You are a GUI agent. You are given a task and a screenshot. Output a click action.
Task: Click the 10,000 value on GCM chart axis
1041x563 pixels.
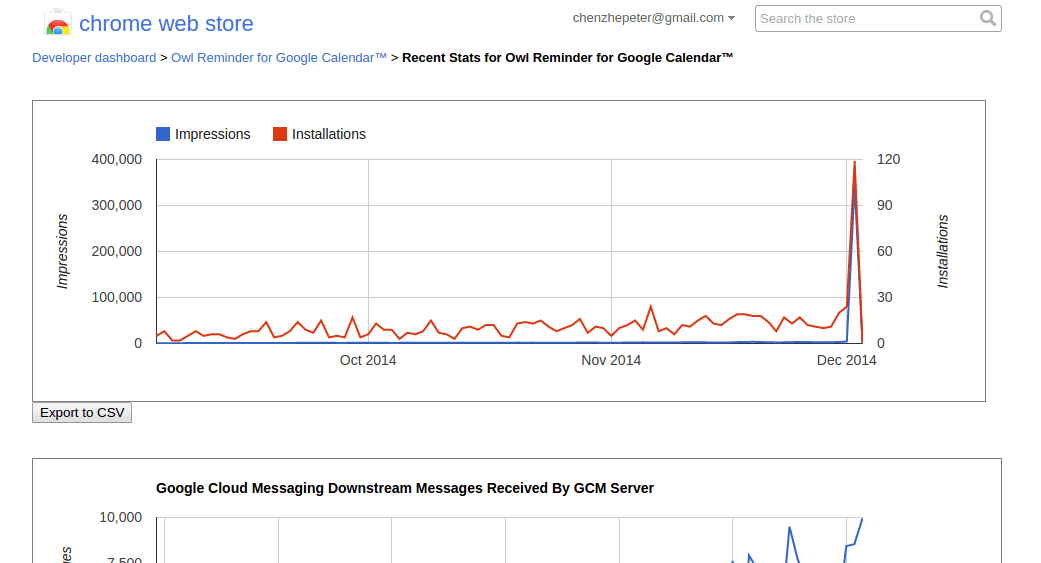coord(121,517)
